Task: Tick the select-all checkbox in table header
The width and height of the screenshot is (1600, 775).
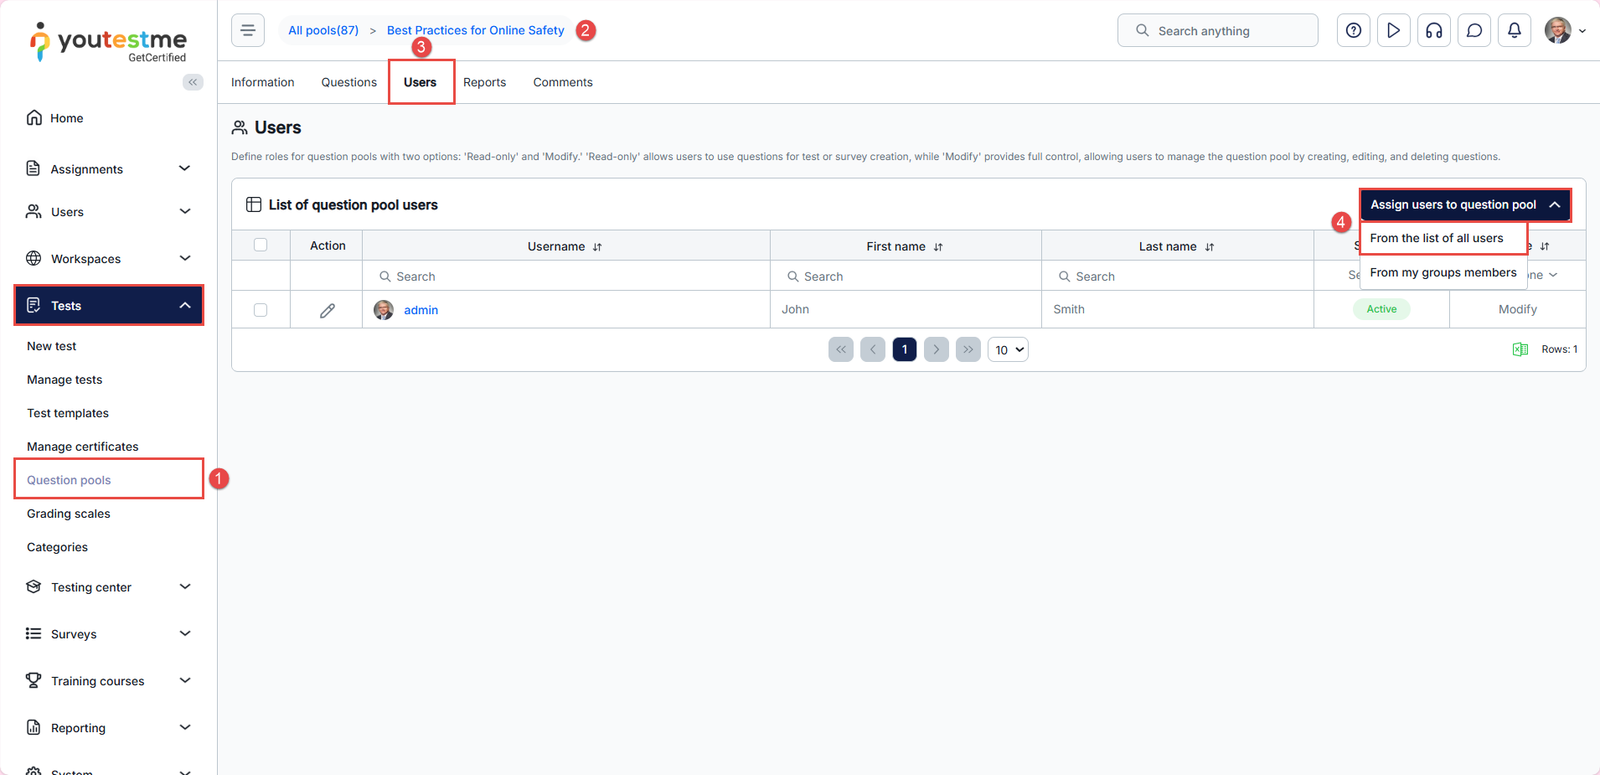Action: tap(261, 245)
